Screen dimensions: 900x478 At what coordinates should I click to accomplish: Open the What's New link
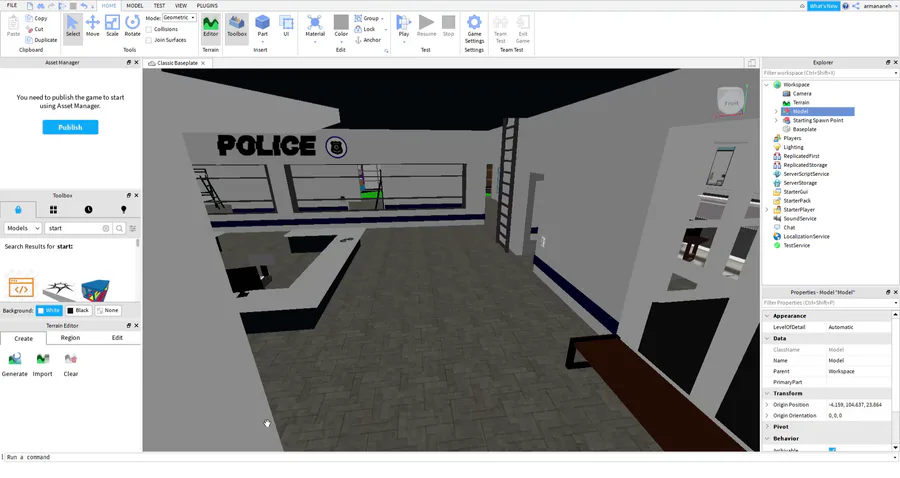click(823, 6)
